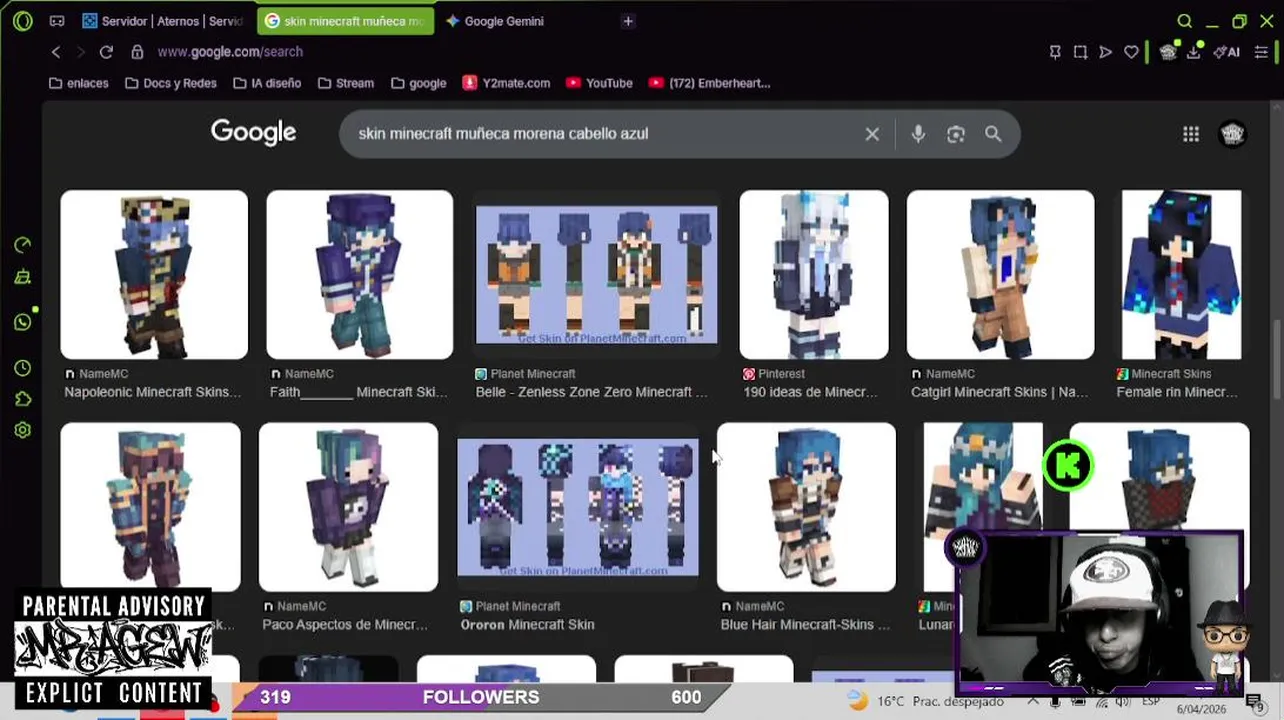Screen dimensions: 1284x720
Task: Open the mod extension icon in toolbar
Action: pos(1167,52)
